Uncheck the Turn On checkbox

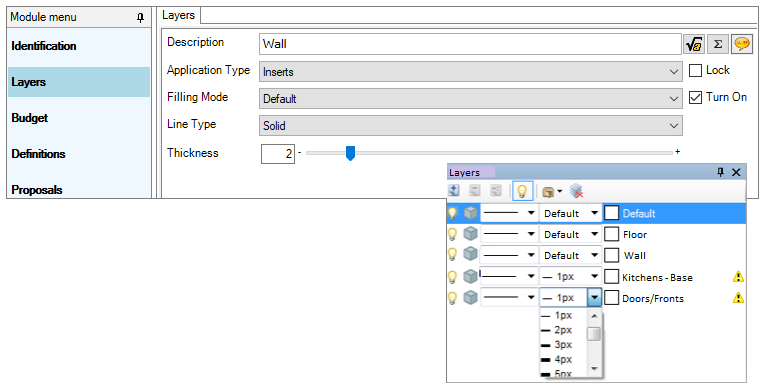(695, 98)
